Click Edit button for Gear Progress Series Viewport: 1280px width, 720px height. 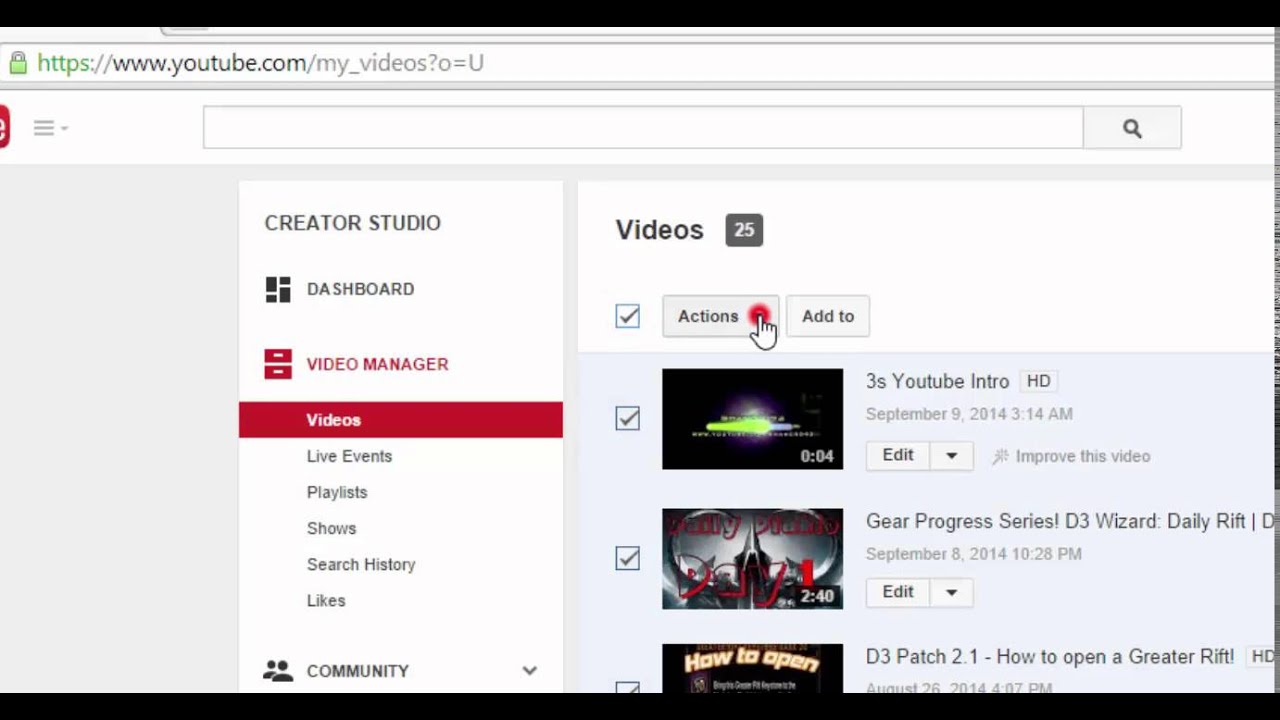[x=898, y=592]
